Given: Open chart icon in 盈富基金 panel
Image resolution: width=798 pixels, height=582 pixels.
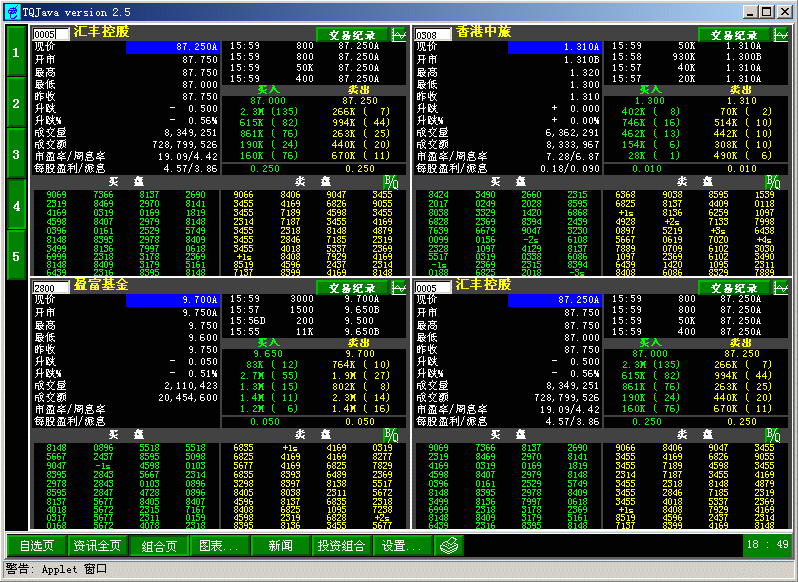Looking at the screenshot, I should (399, 288).
